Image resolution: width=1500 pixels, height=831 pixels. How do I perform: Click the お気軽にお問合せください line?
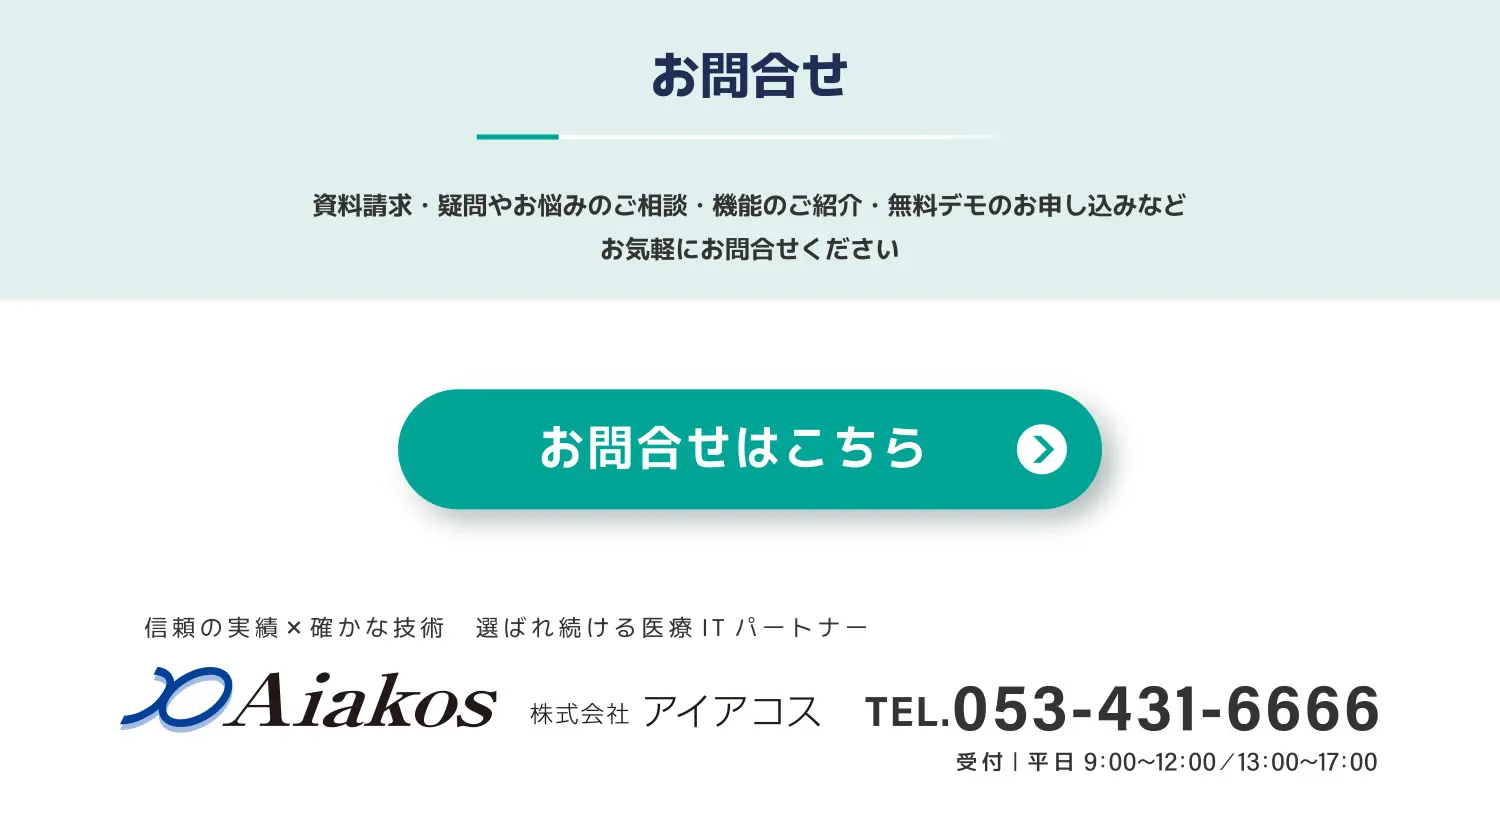[x=749, y=249]
